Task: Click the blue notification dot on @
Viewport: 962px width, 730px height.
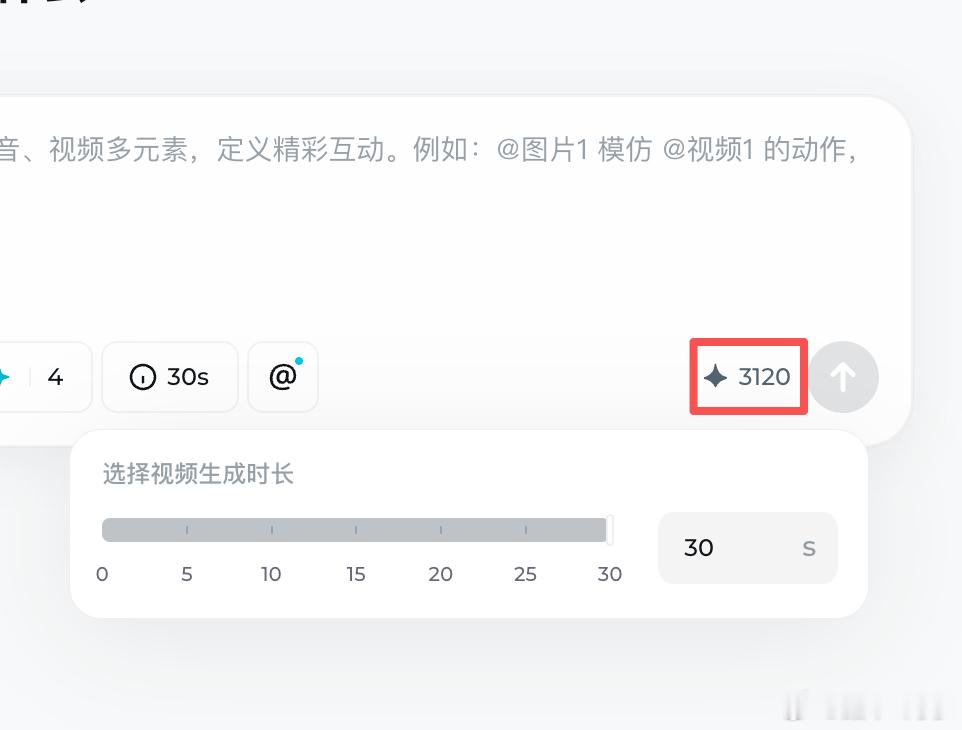Action: click(x=299, y=361)
